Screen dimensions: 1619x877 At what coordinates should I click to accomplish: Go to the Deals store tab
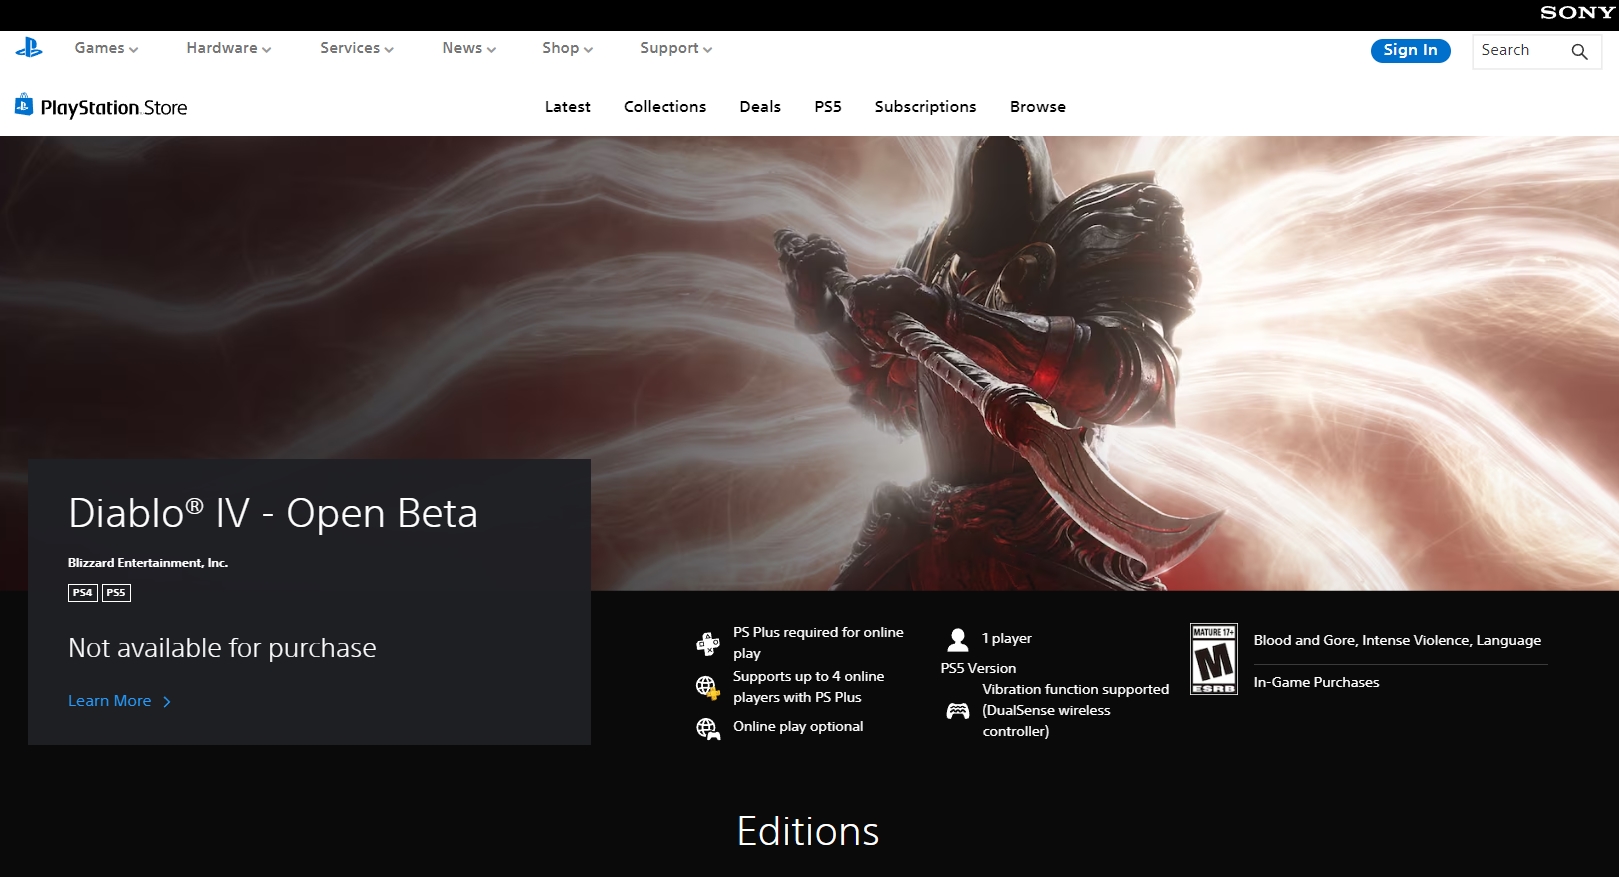760,107
